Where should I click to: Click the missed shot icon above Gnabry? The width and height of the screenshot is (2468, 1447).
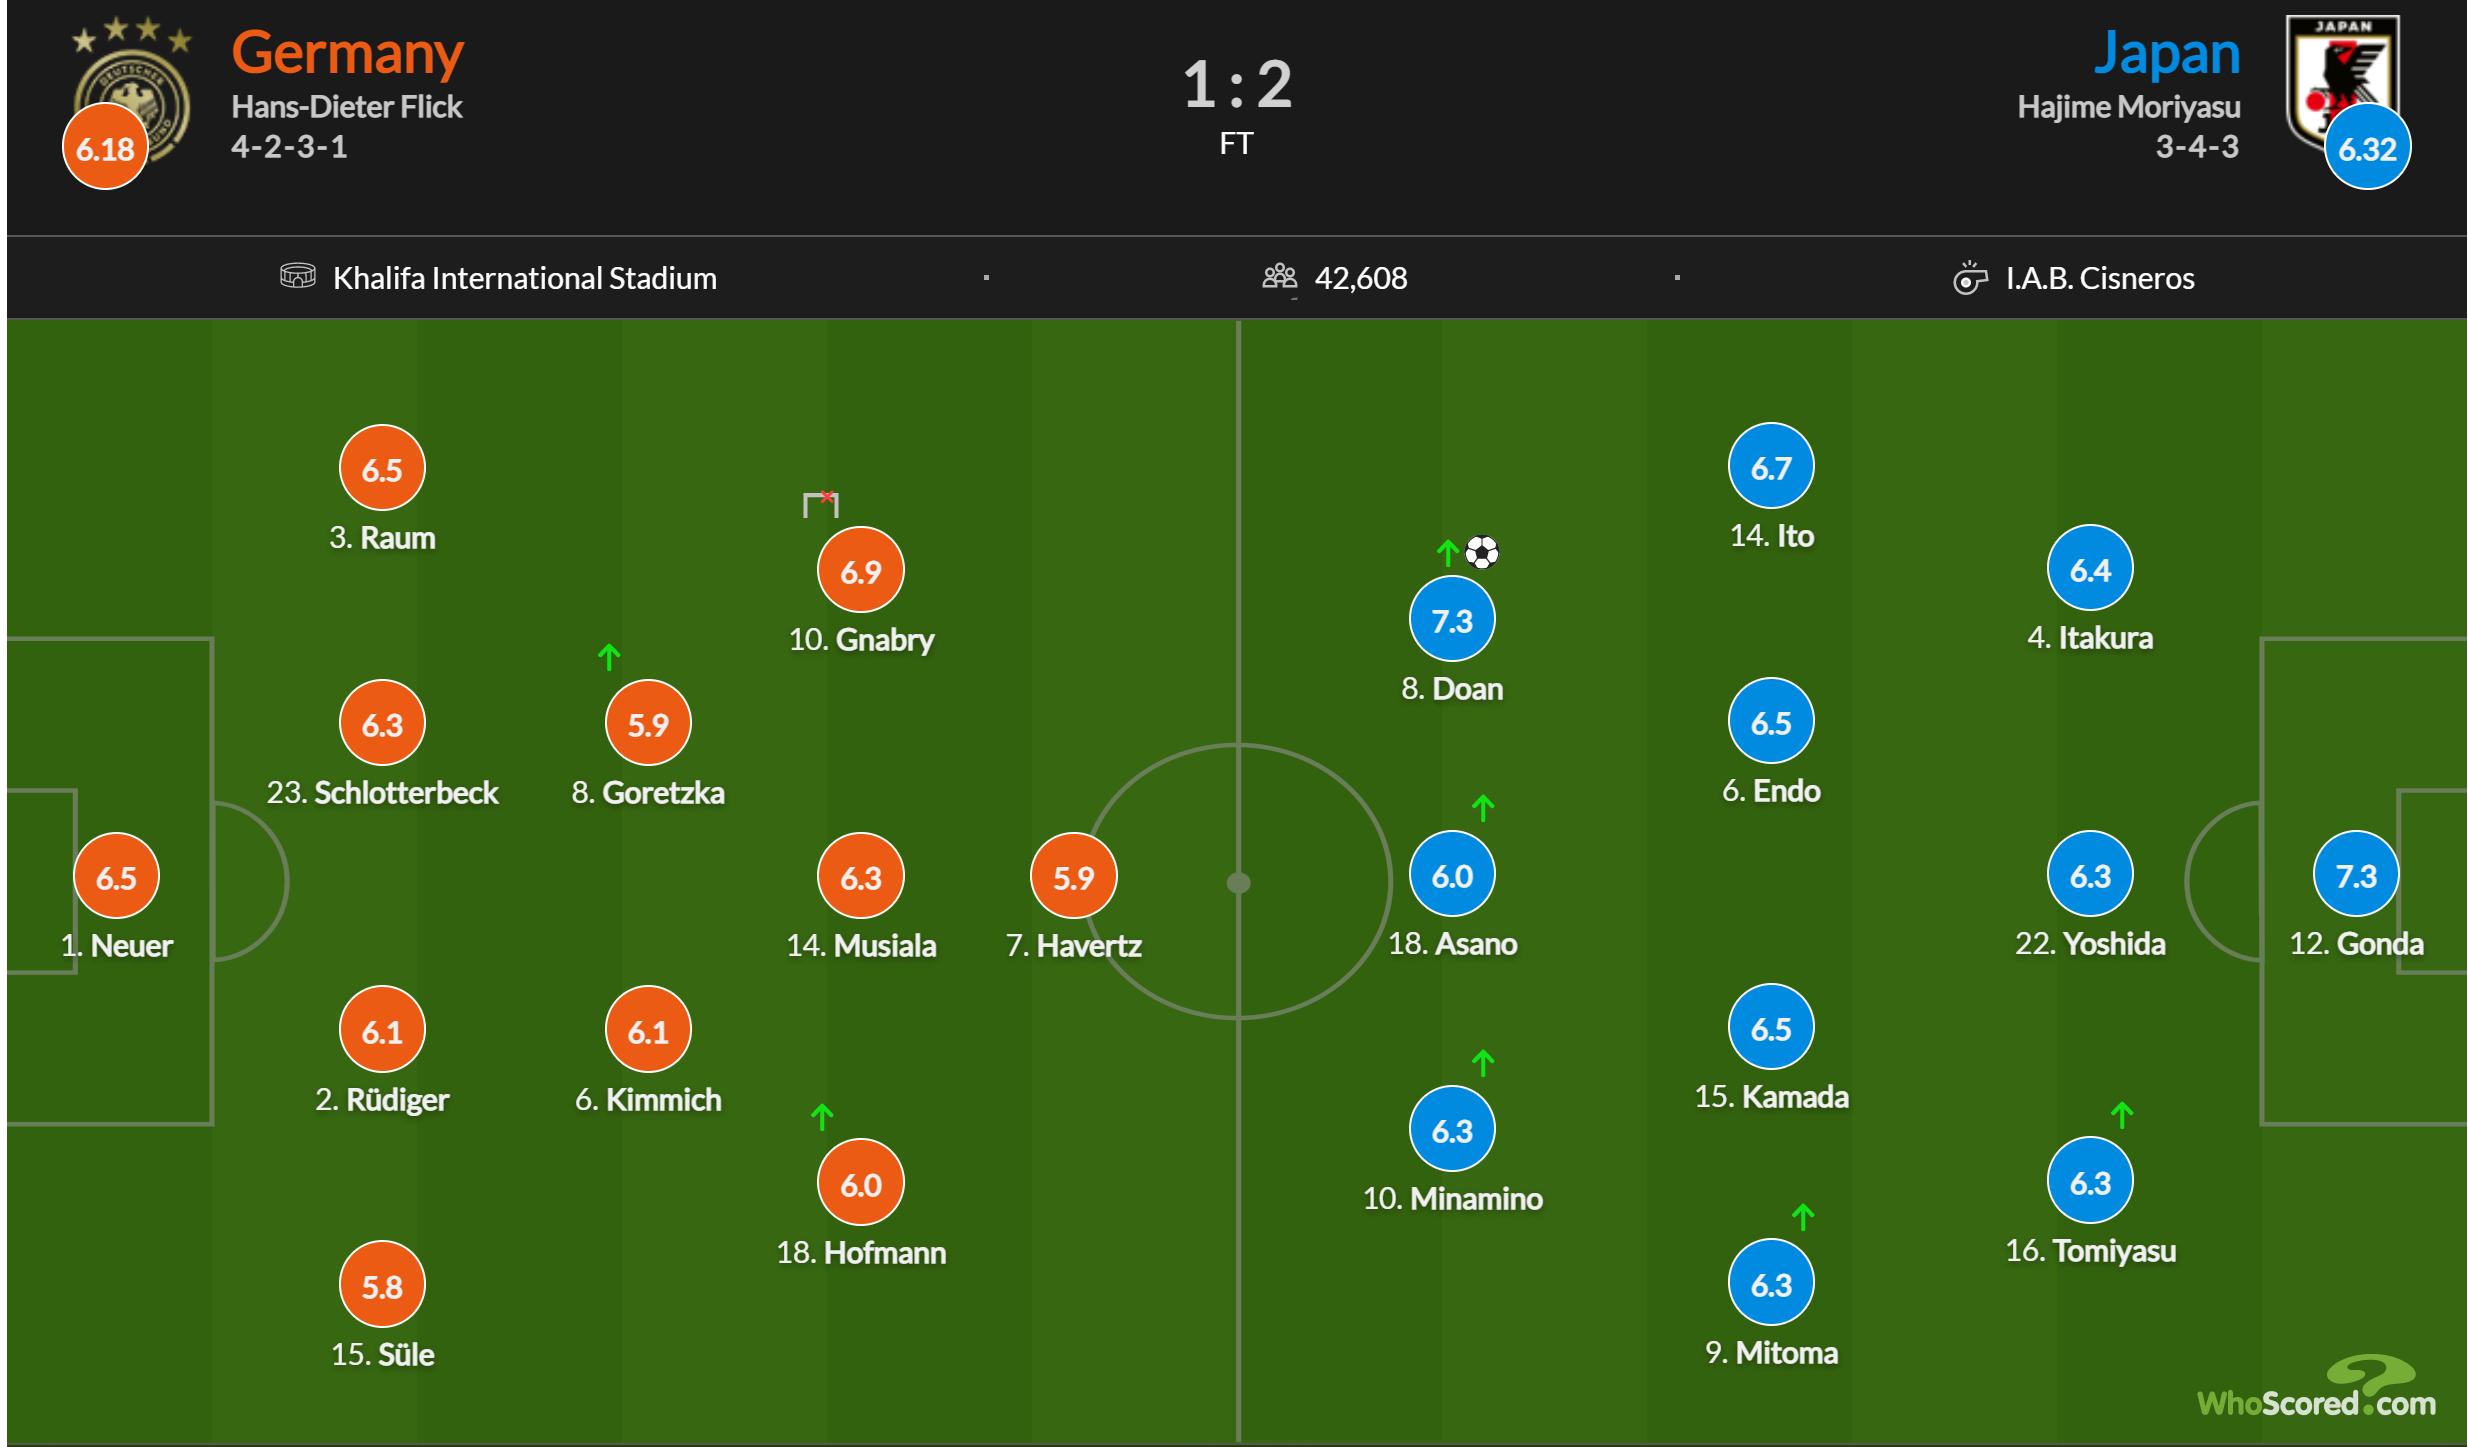821,504
